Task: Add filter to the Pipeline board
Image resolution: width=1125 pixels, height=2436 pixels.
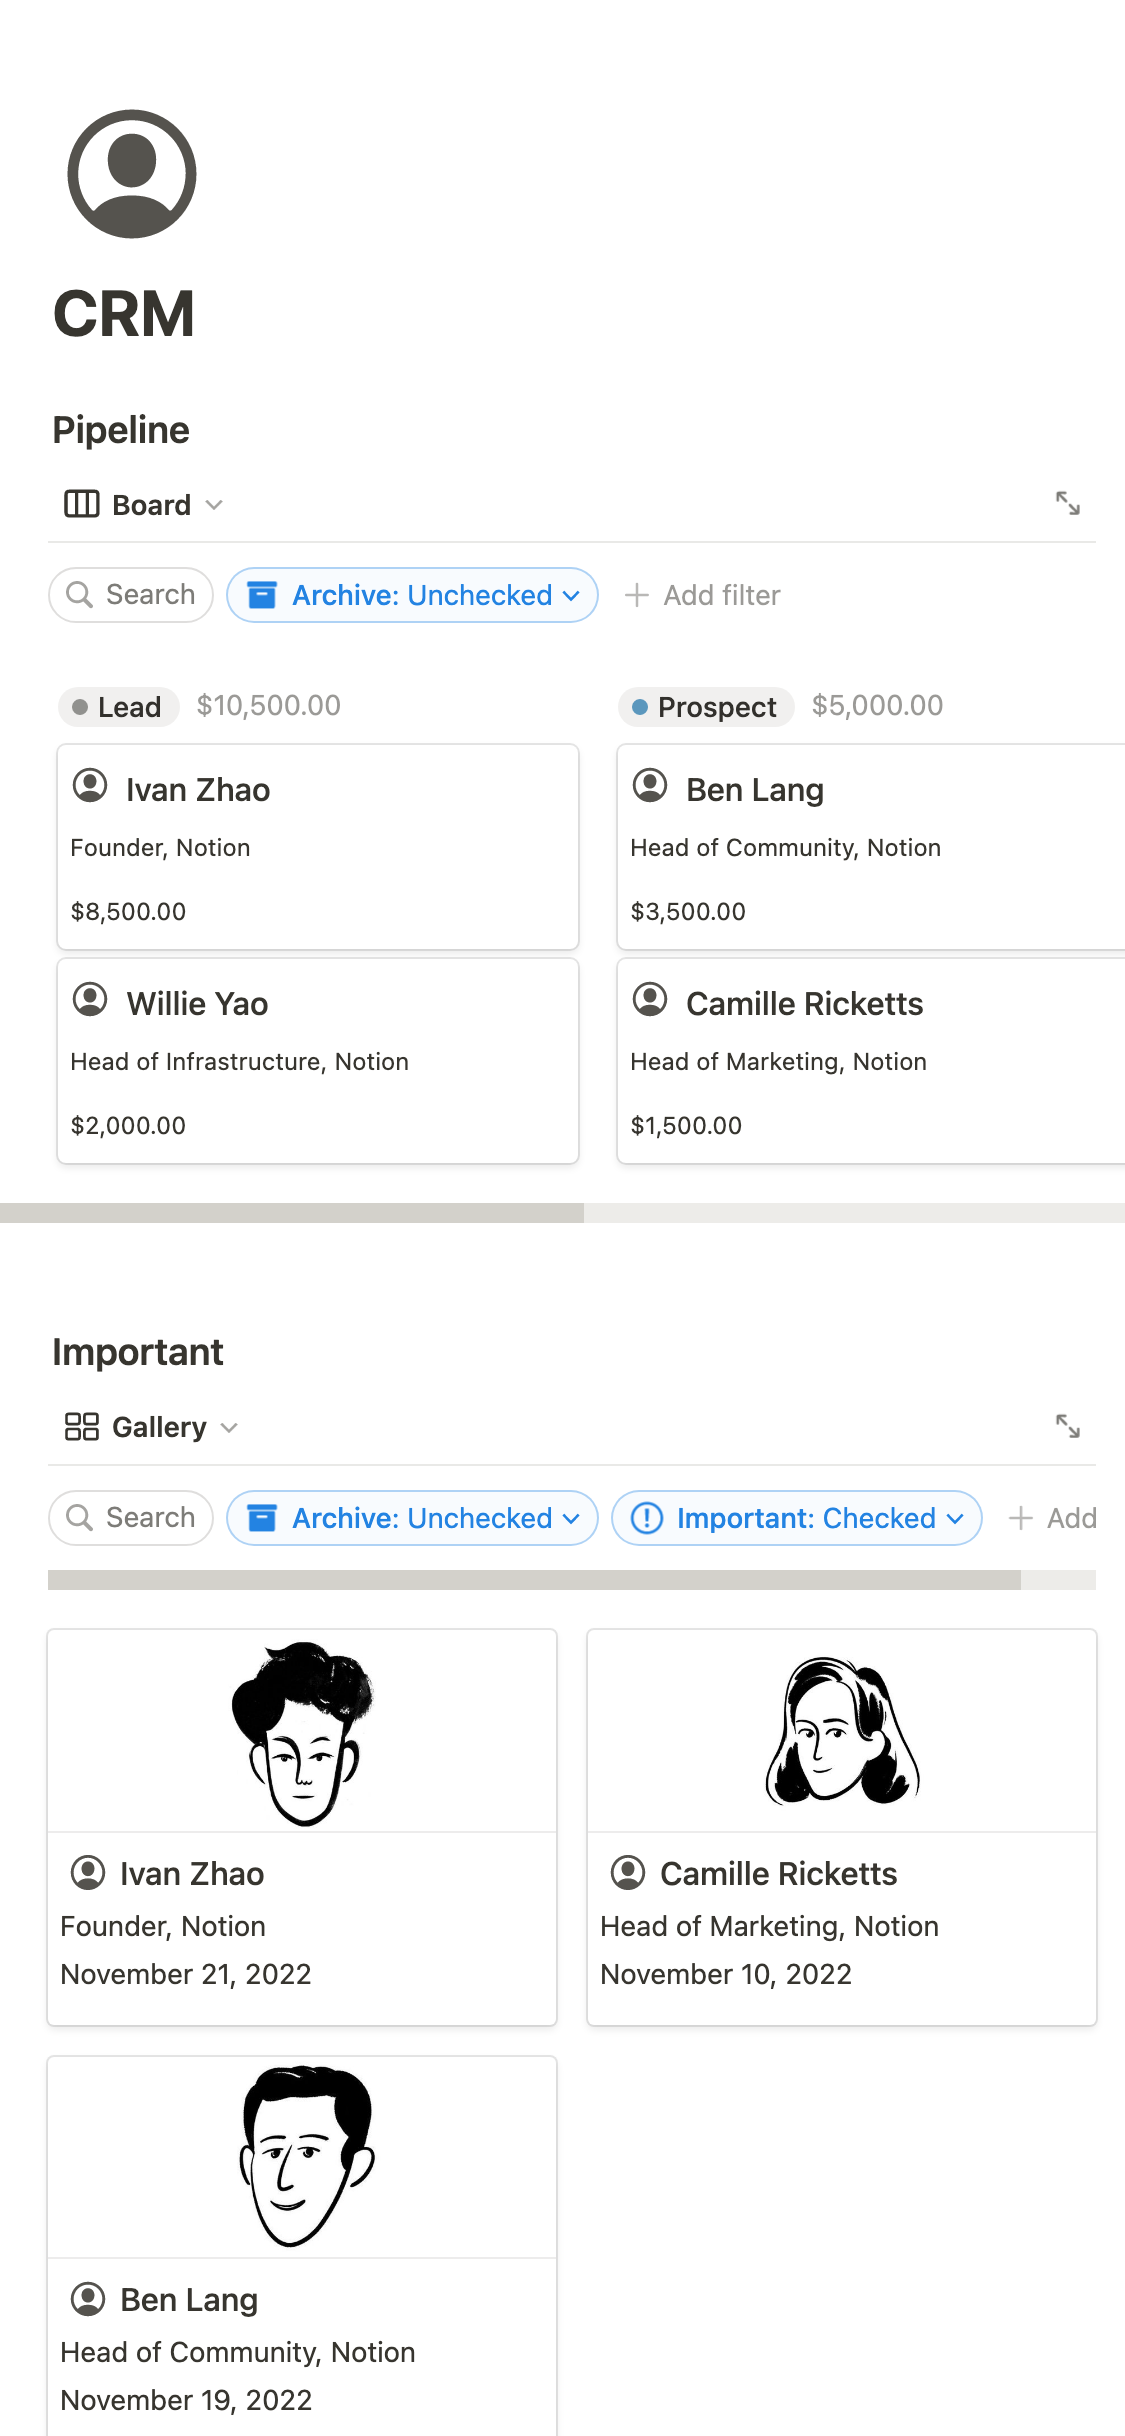Action: click(x=702, y=595)
